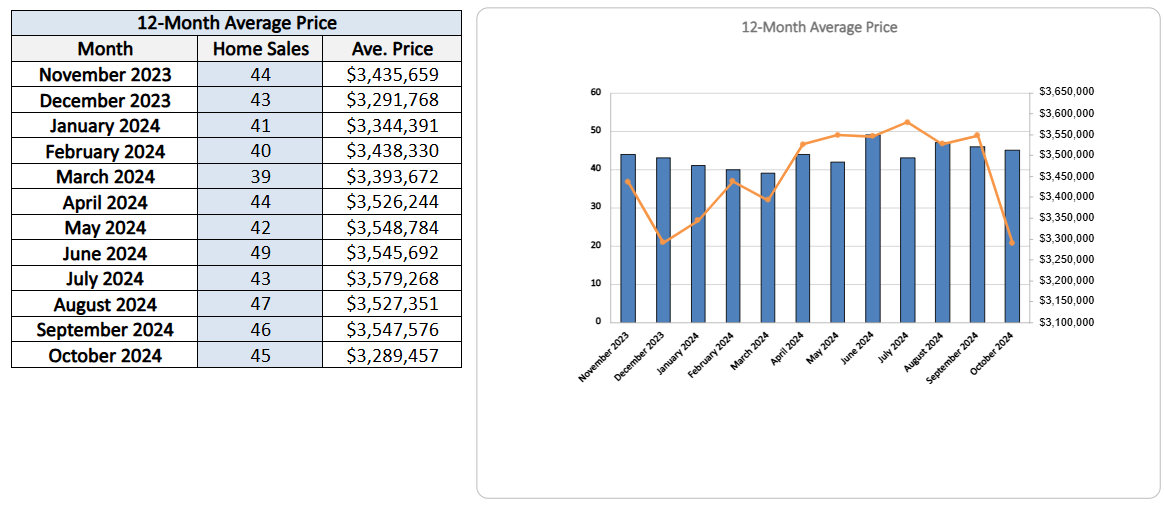Select the 'February 2024' table cell

[105, 152]
